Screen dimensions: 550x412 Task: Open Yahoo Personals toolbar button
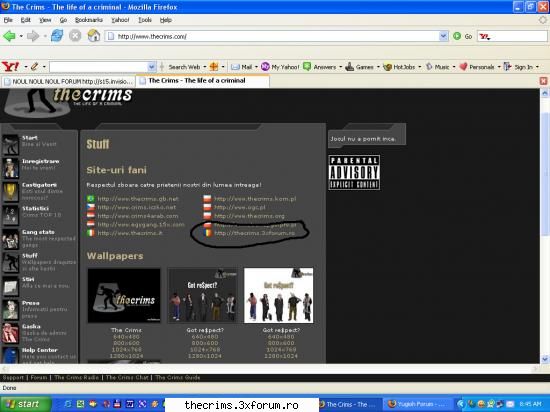pos(477,67)
